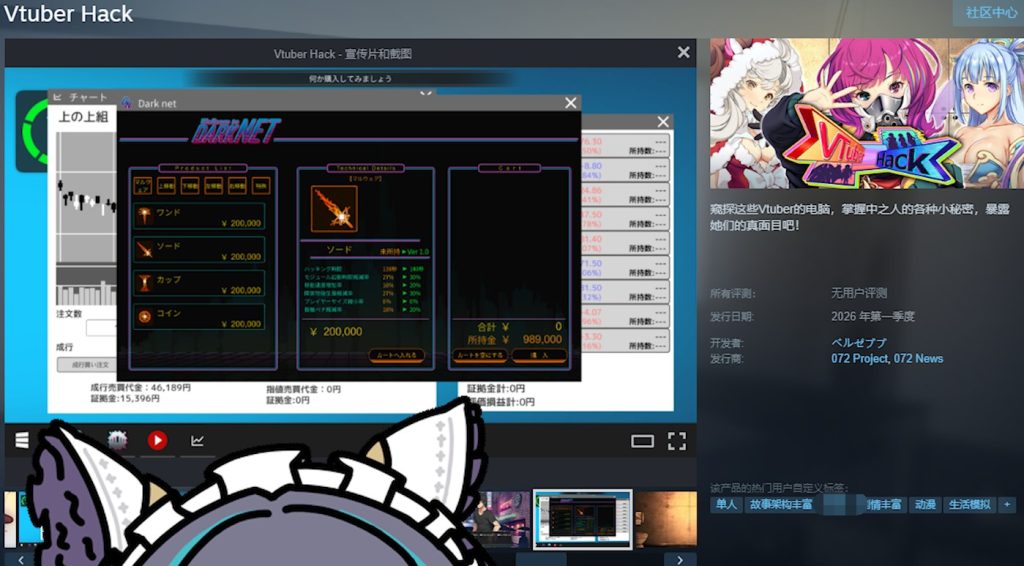Screen dimensions: 1024x566
Task: Select the 故事架构丰富 tag
Action: [x=781, y=505]
